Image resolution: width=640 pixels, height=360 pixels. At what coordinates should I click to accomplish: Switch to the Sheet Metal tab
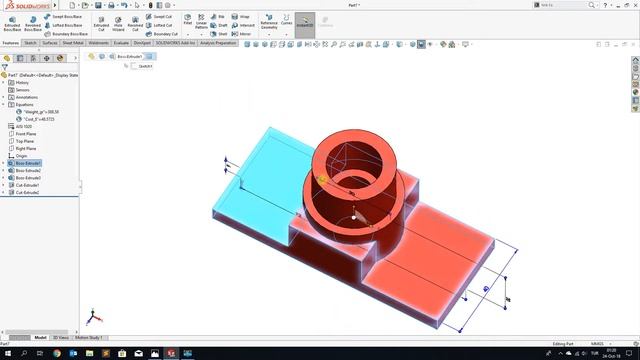tap(73, 43)
